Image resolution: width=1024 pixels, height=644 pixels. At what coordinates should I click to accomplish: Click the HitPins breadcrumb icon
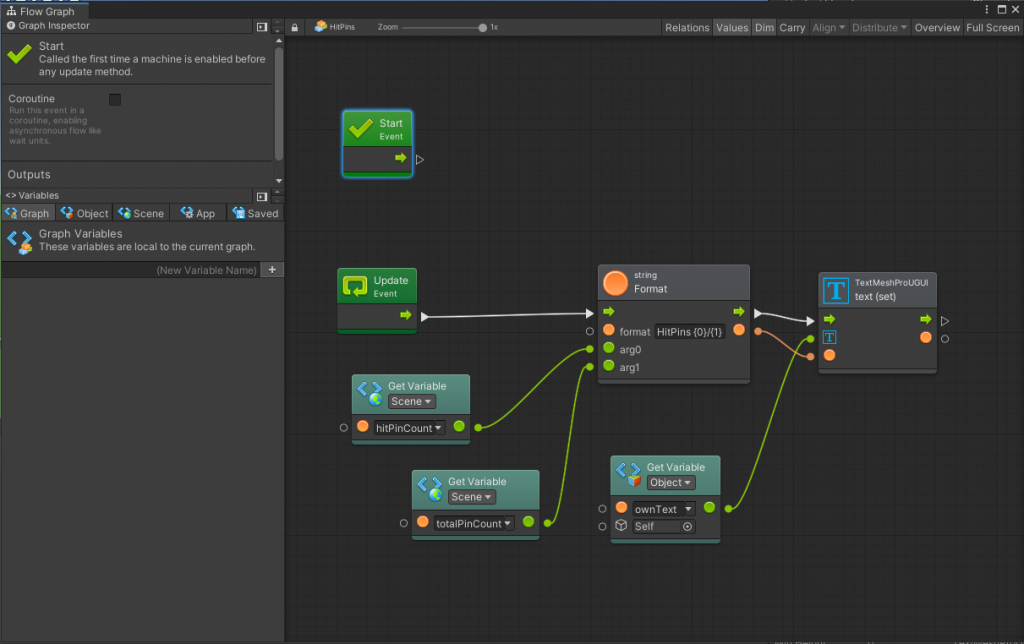322,27
